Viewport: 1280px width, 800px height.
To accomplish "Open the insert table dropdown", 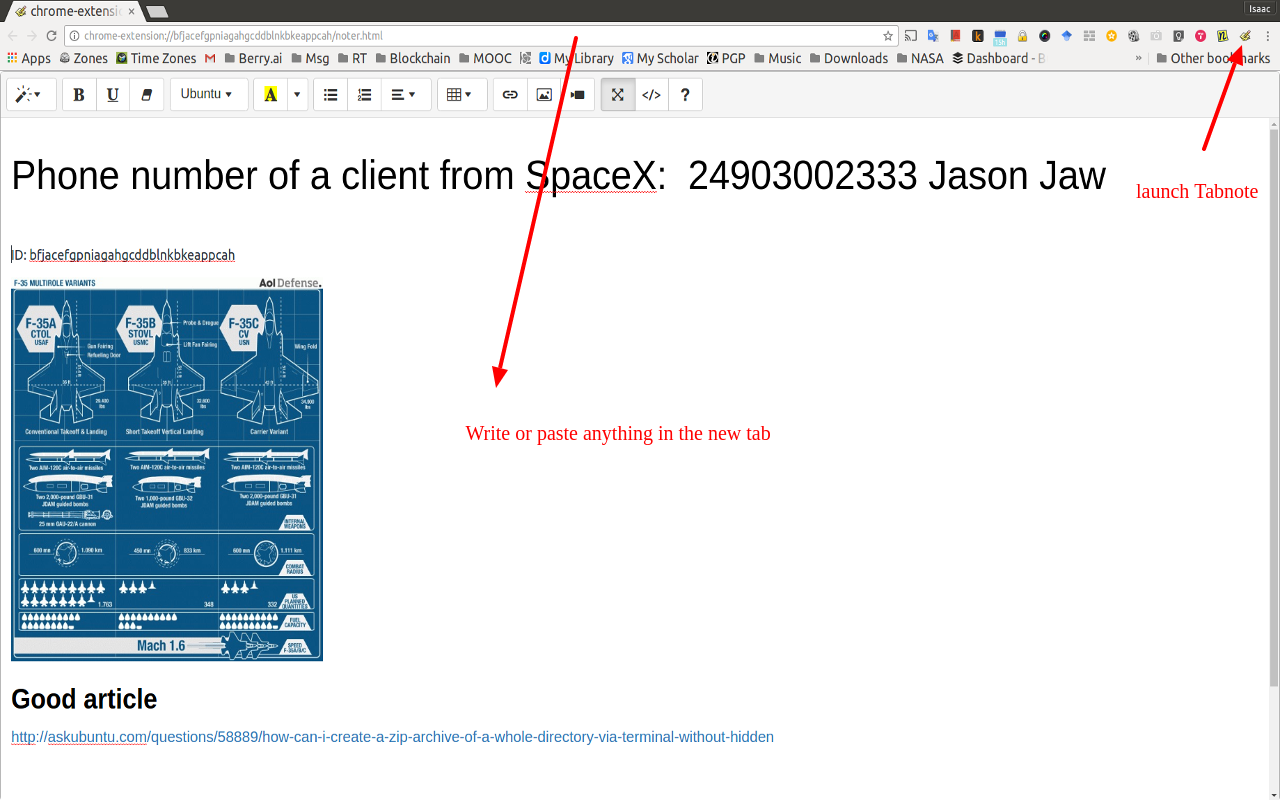I will (460, 95).
